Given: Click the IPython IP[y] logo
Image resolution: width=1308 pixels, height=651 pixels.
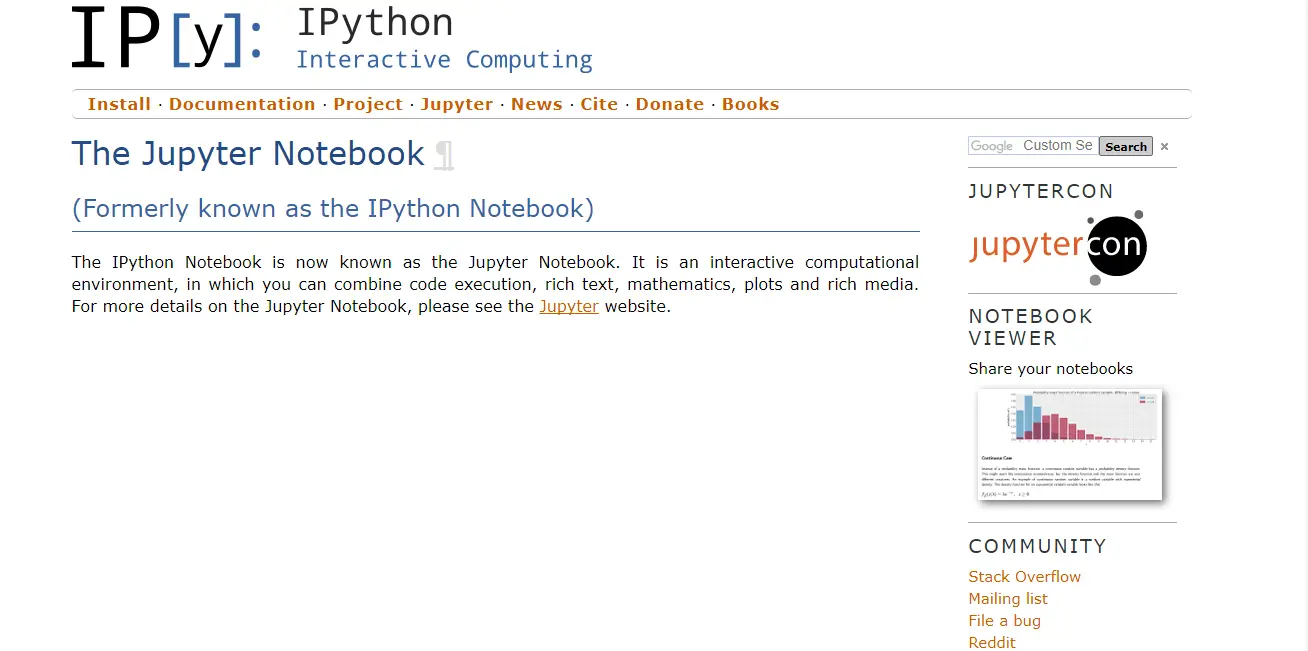Looking at the screenshot, I should [x=168, y=38].
